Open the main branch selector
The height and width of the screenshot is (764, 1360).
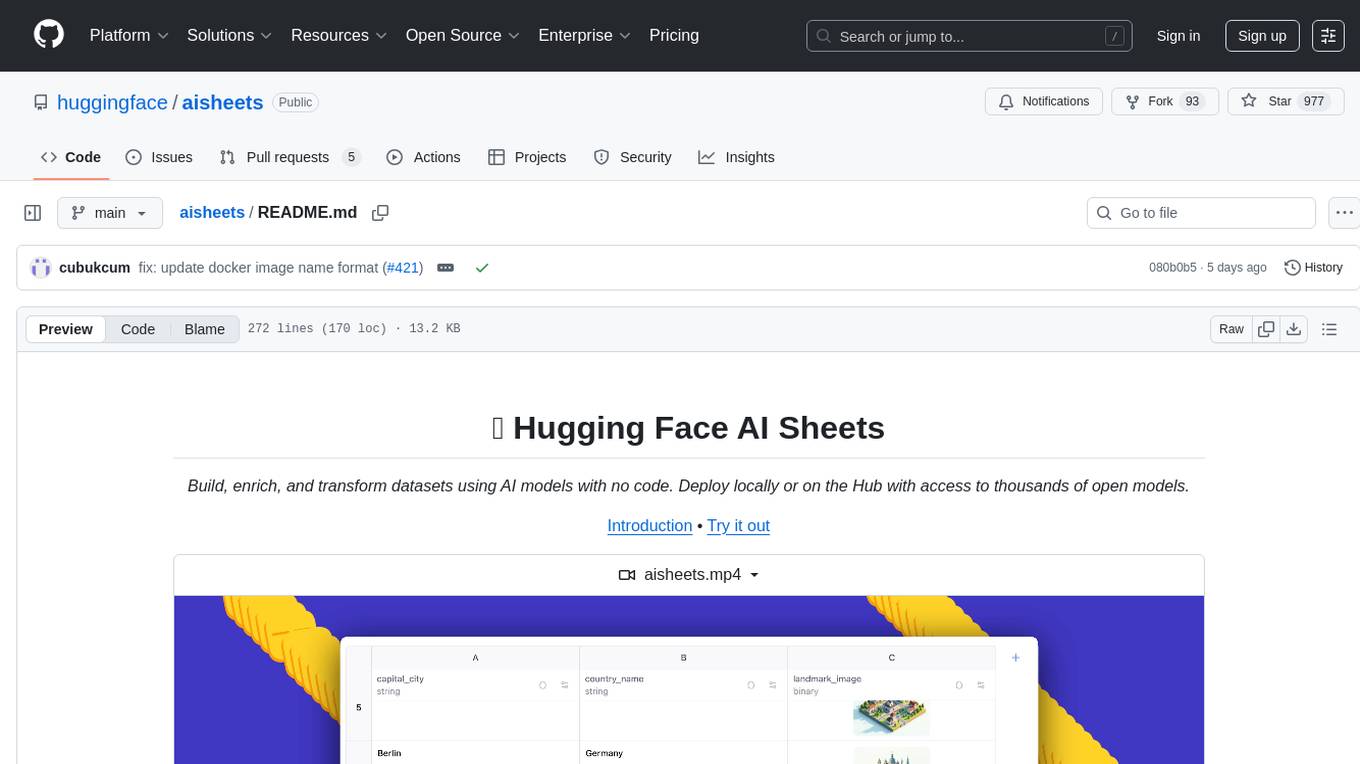110,213
